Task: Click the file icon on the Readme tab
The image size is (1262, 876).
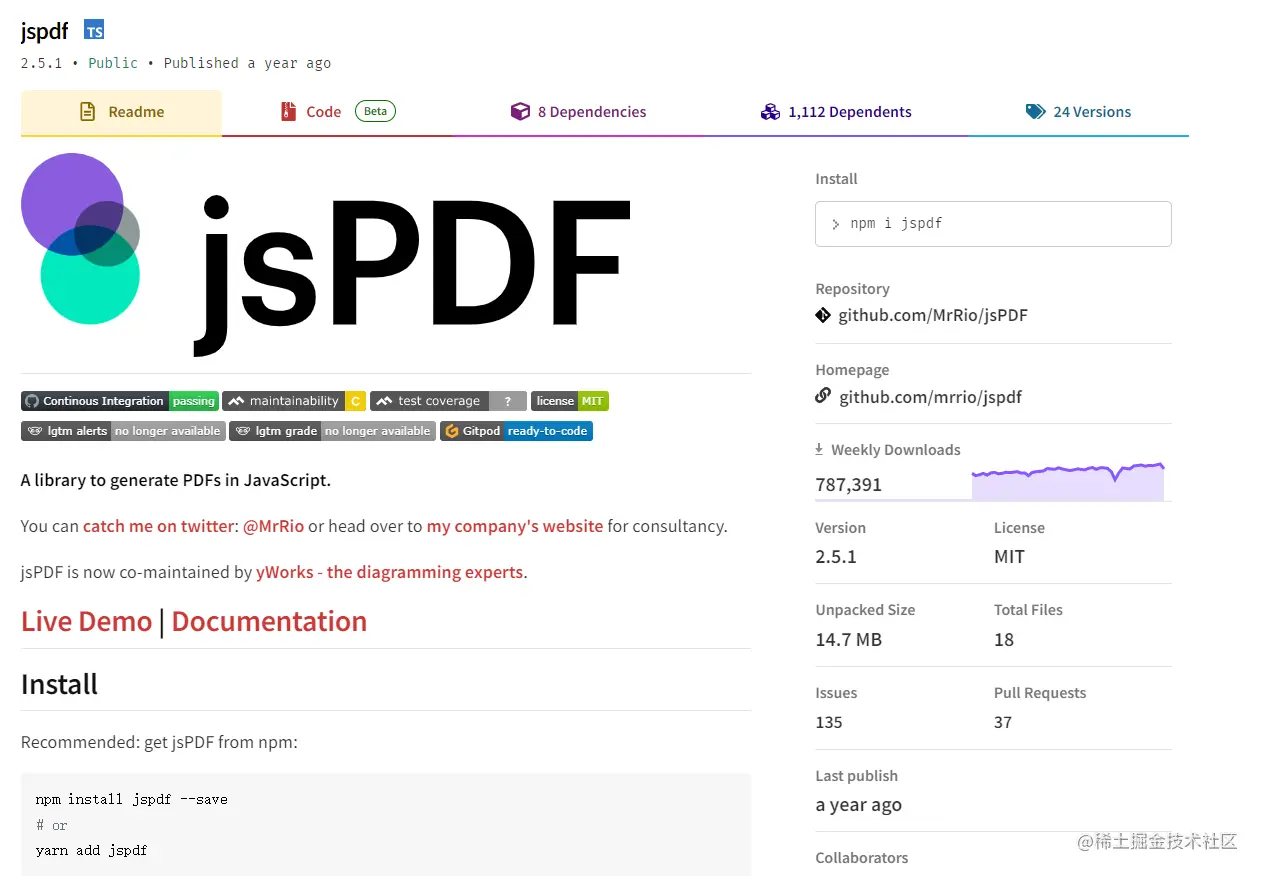Action: [88, 112]
